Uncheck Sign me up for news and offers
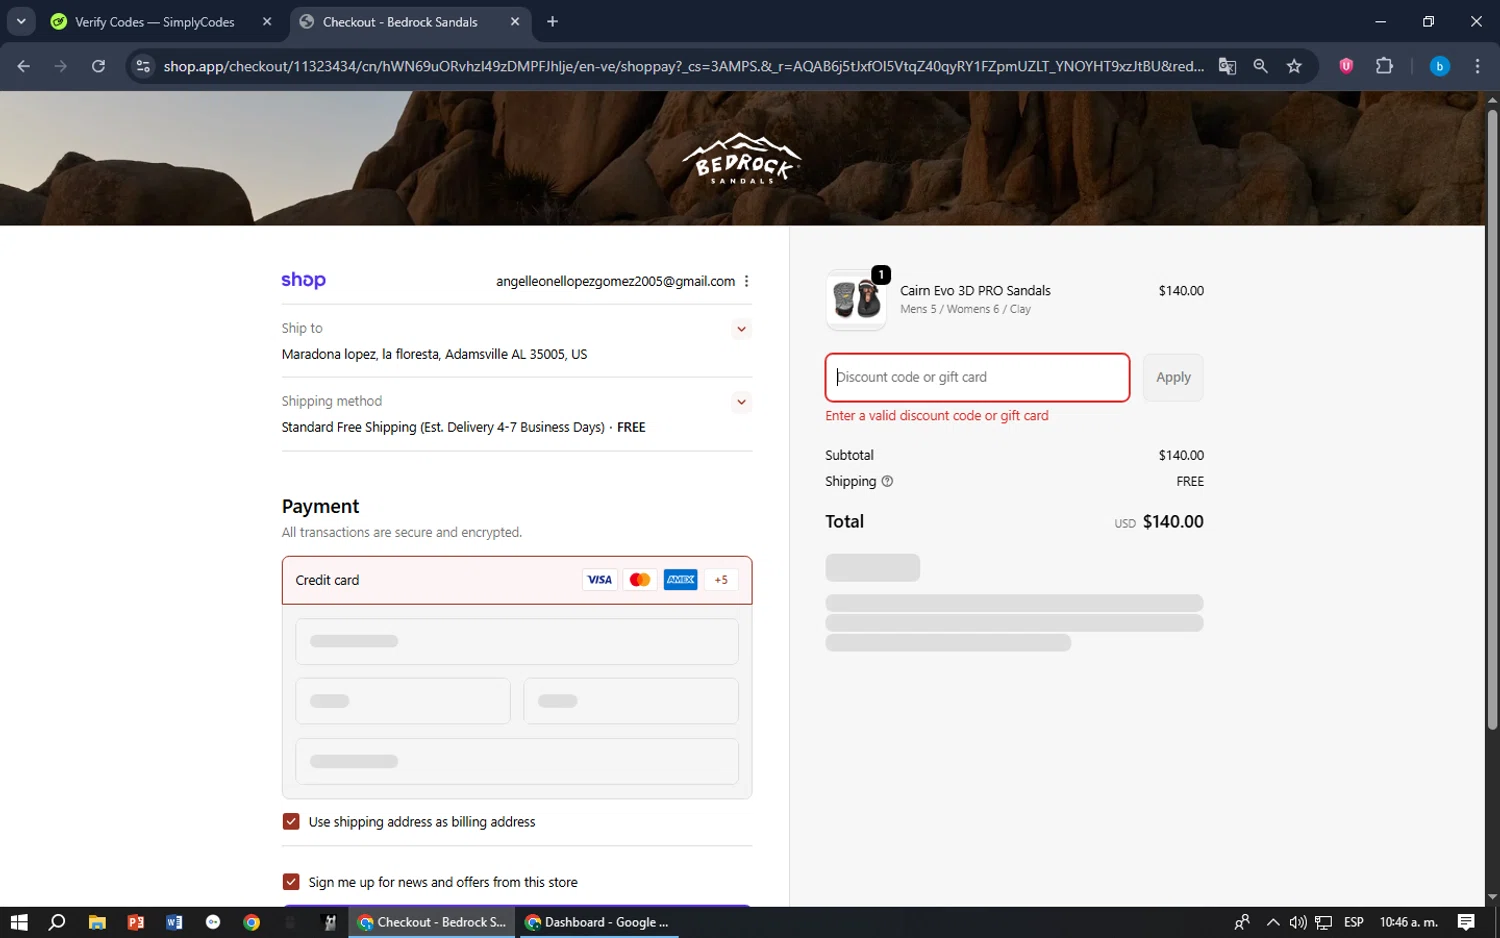 [291, 882]
